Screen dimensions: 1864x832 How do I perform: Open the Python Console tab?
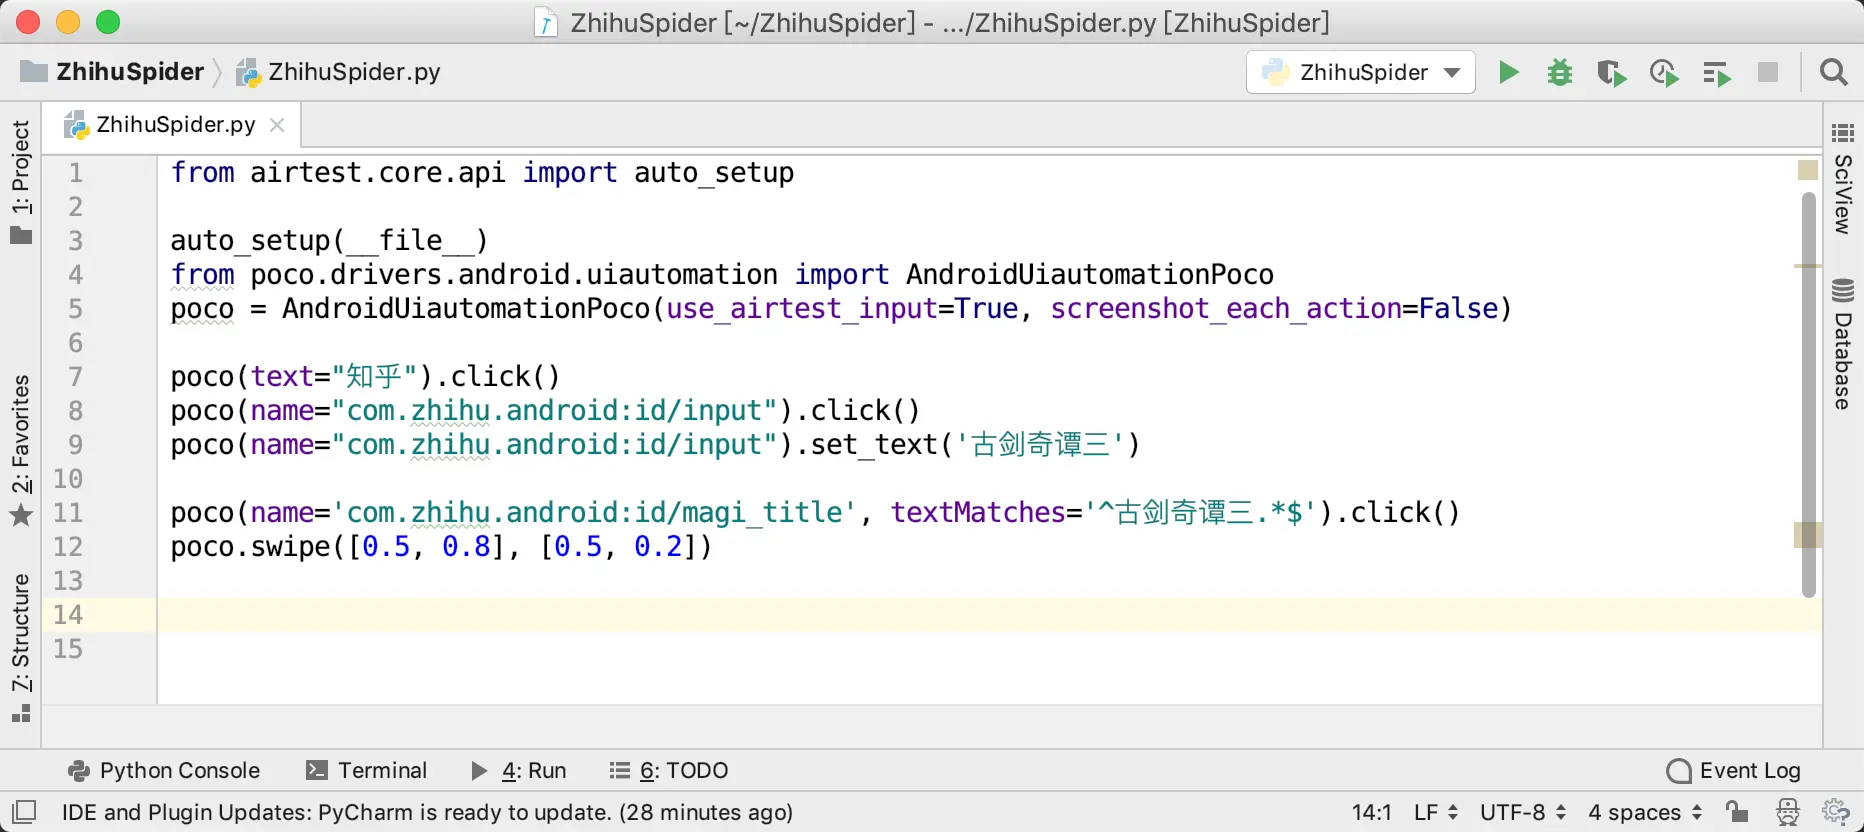(x=163, y=770)
